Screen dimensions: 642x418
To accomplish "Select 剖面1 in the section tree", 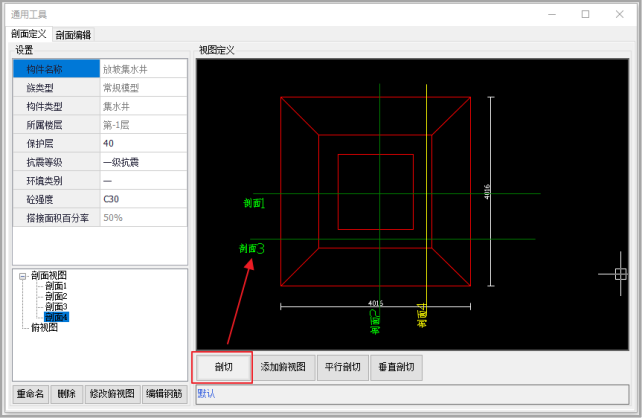I will coord(56,286).
